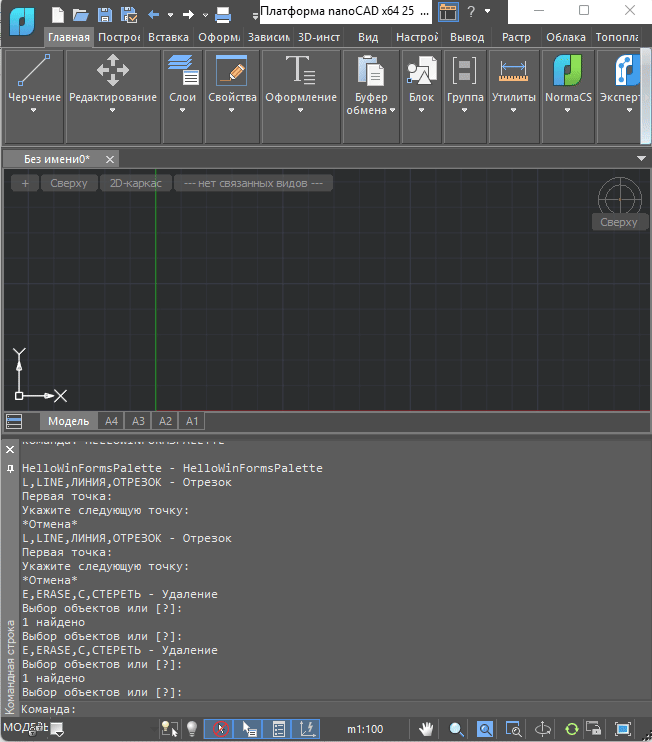Toggle the light bulb isolation button
652x742 pixels.
pyautogui.click(x=192, y=729)
